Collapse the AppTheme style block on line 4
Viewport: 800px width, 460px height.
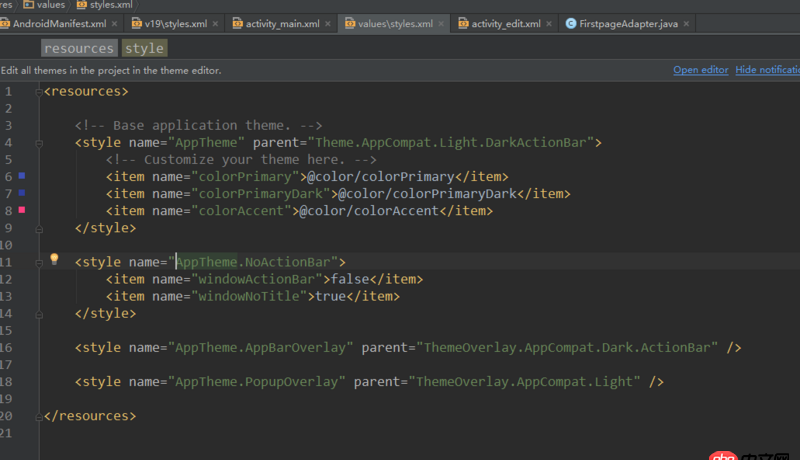[39, 143]
